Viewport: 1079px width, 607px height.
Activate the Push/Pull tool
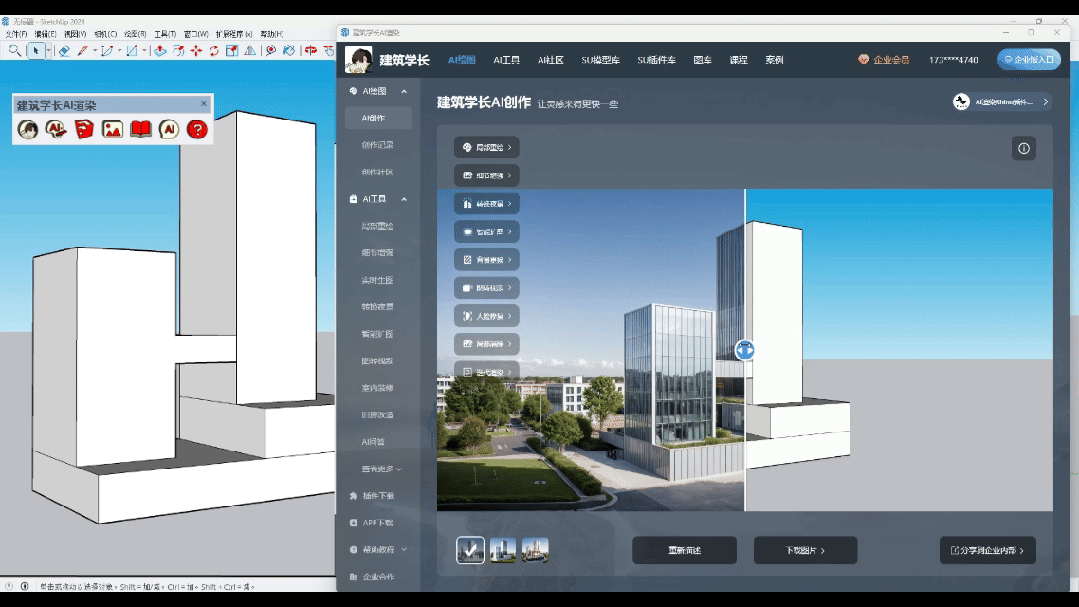click(160, 50)
